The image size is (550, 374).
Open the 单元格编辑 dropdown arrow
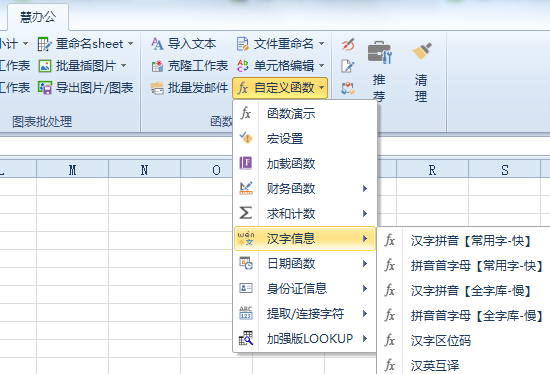322,66
